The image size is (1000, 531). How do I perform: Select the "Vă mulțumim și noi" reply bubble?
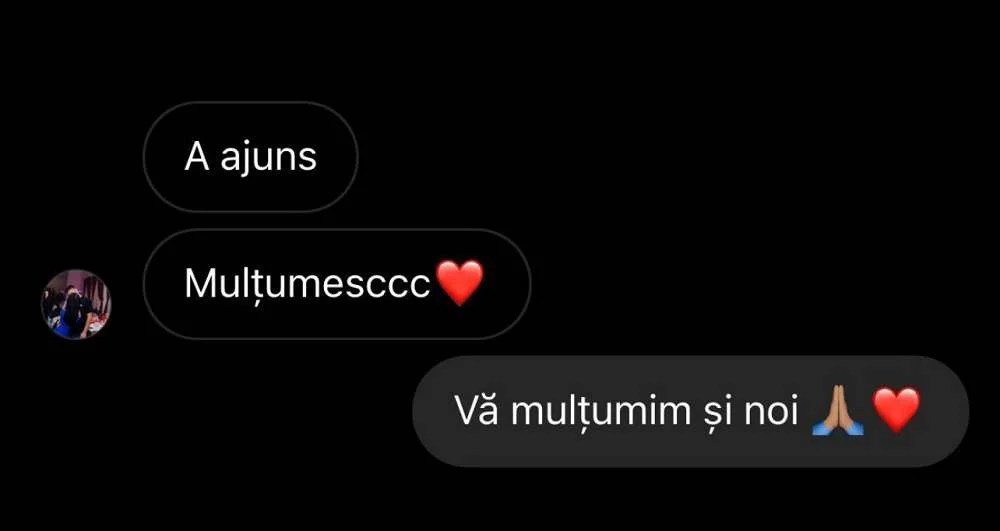(x=691, y=411)
